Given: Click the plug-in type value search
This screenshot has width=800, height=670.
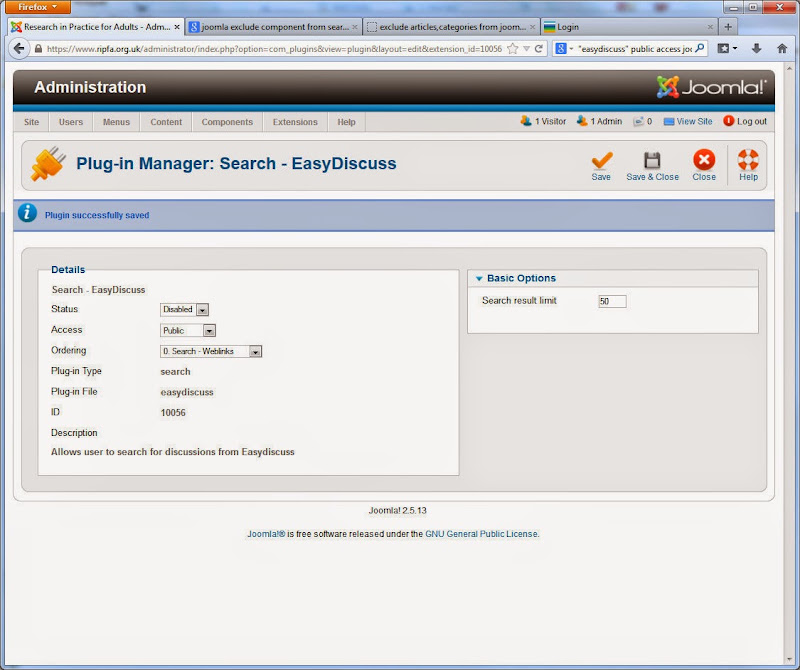Looking at the screenshot, I should (x=175, y=371).
